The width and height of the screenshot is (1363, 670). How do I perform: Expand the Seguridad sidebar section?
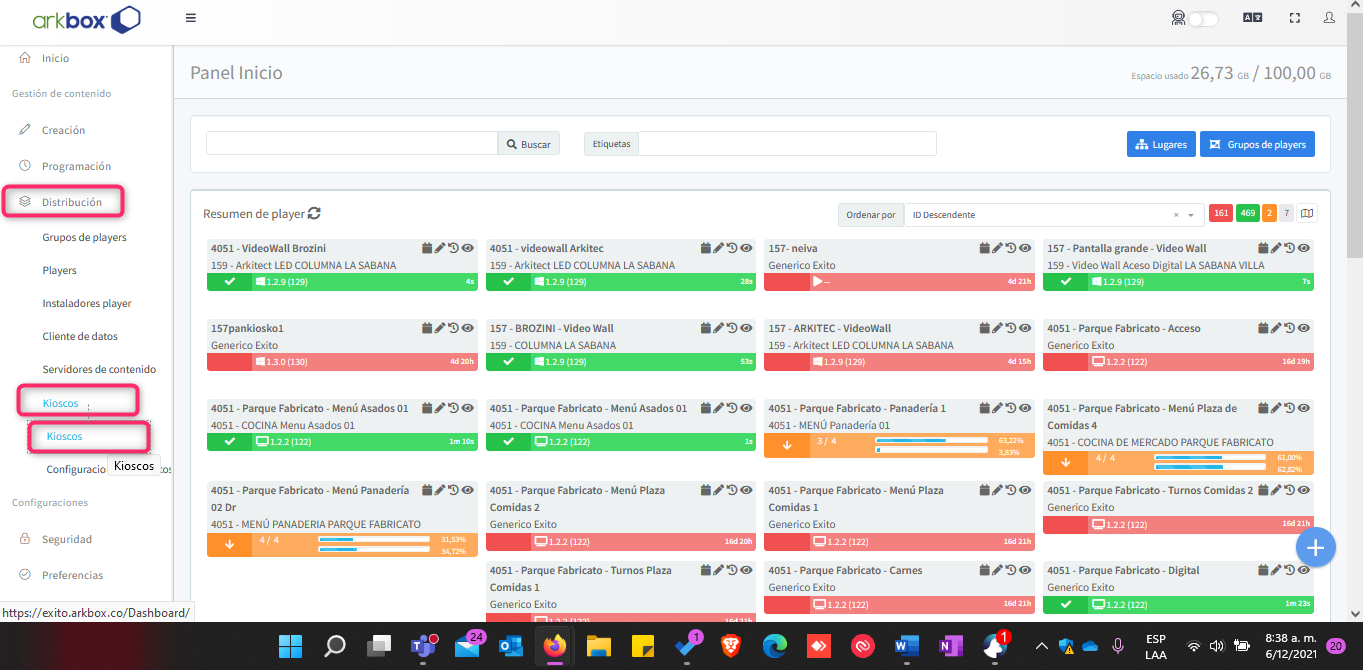tap(66, 539)
